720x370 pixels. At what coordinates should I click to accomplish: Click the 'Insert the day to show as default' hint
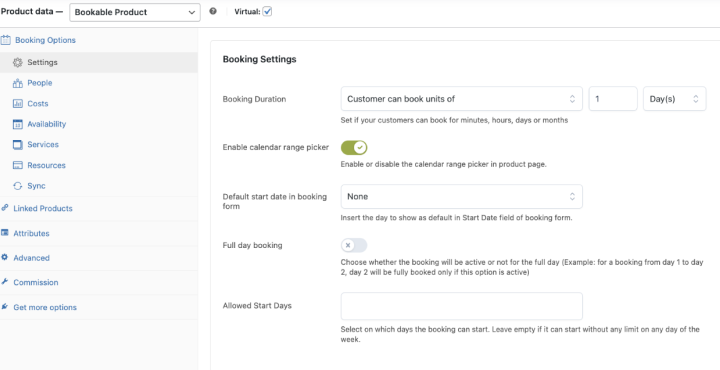456,218
